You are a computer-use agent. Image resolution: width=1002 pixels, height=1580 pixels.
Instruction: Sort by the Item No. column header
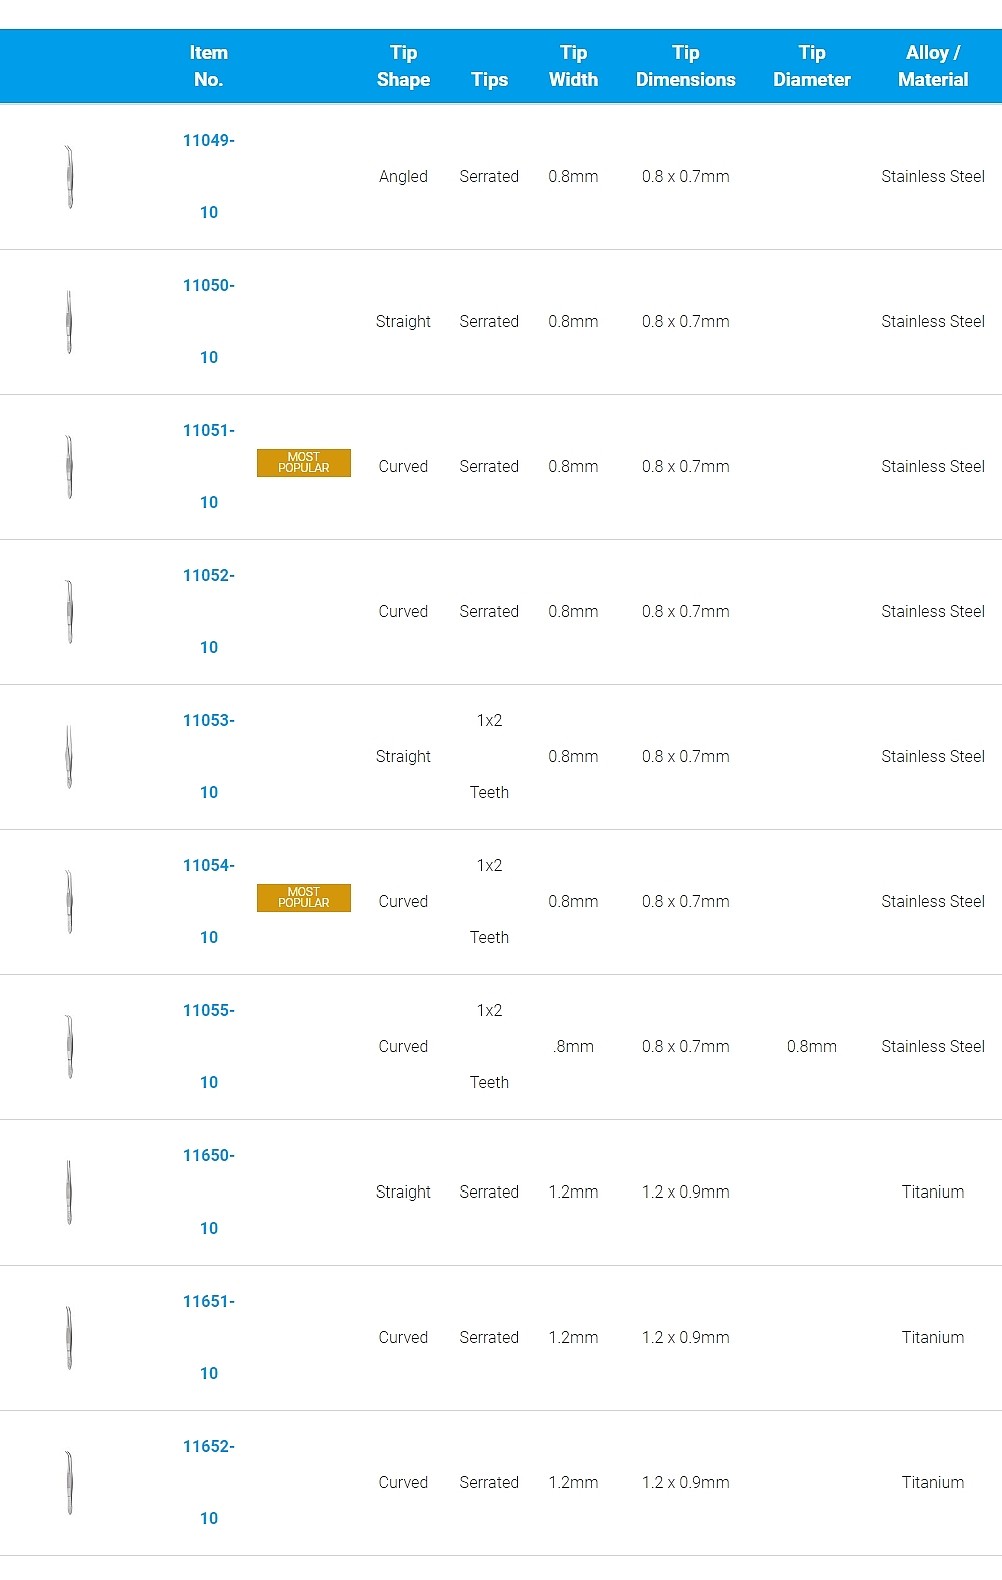pyautogui.click(x=209, y=66)
